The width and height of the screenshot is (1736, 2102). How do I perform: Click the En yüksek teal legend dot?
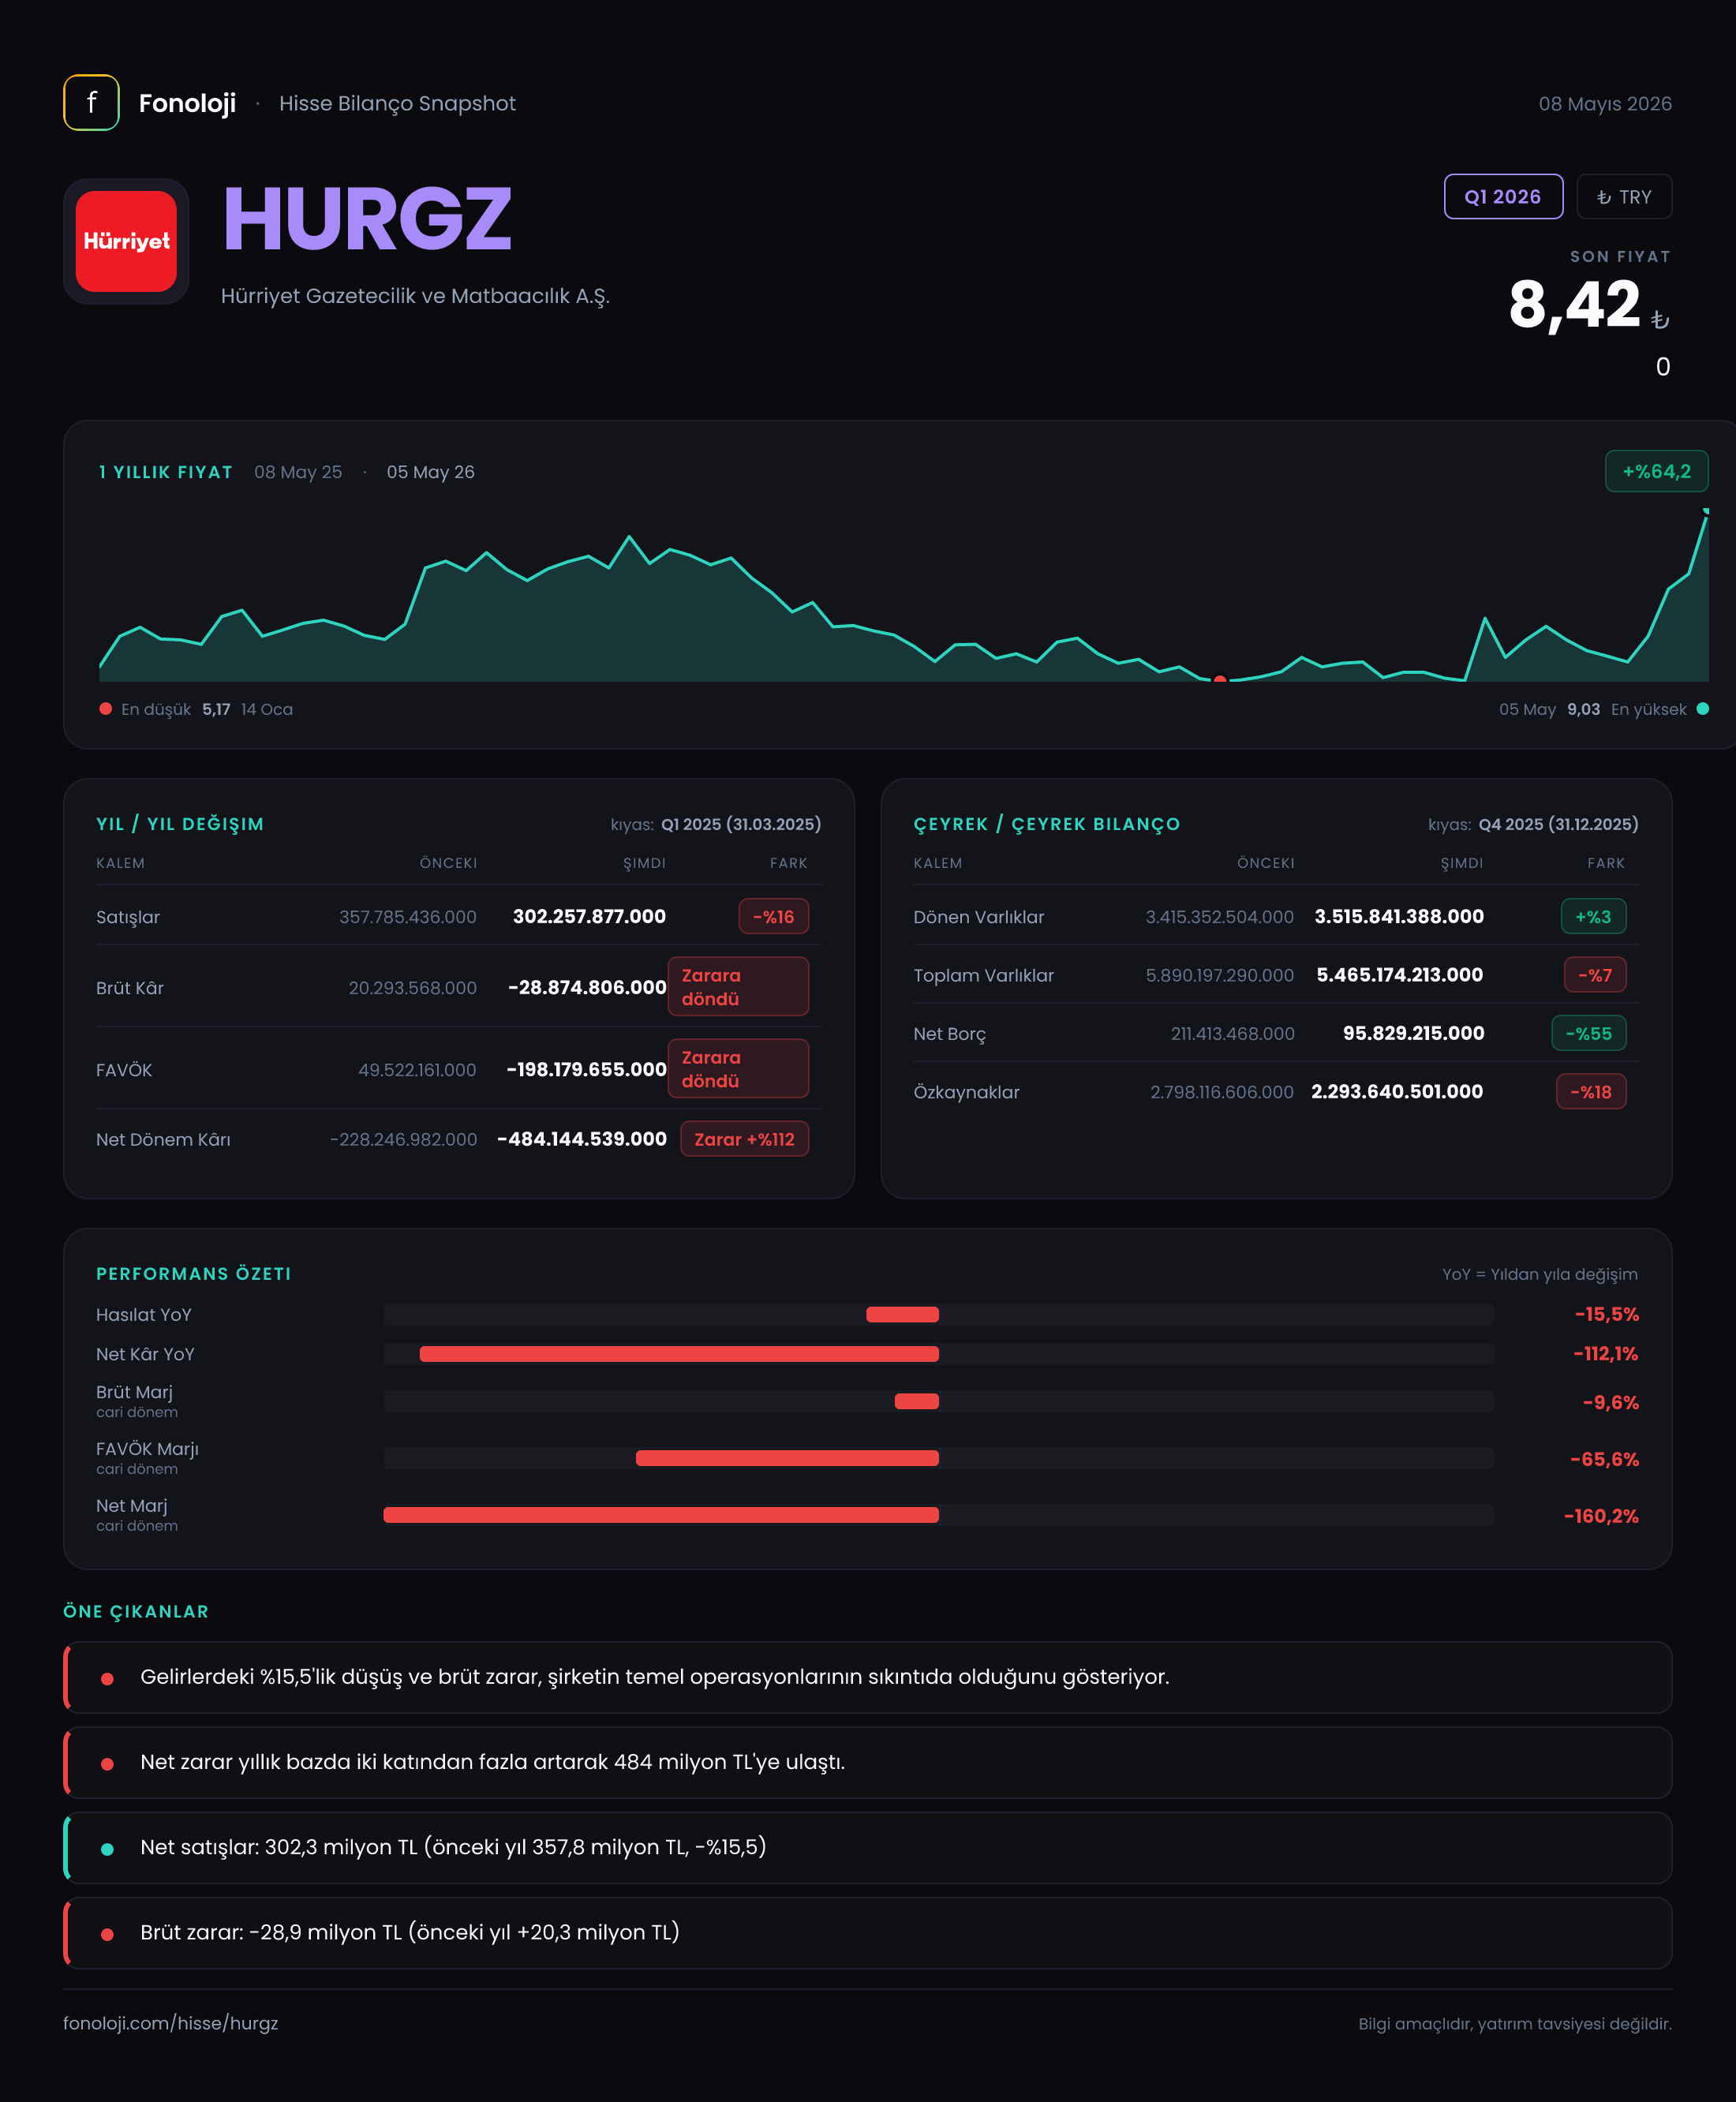click(1703, 709)
